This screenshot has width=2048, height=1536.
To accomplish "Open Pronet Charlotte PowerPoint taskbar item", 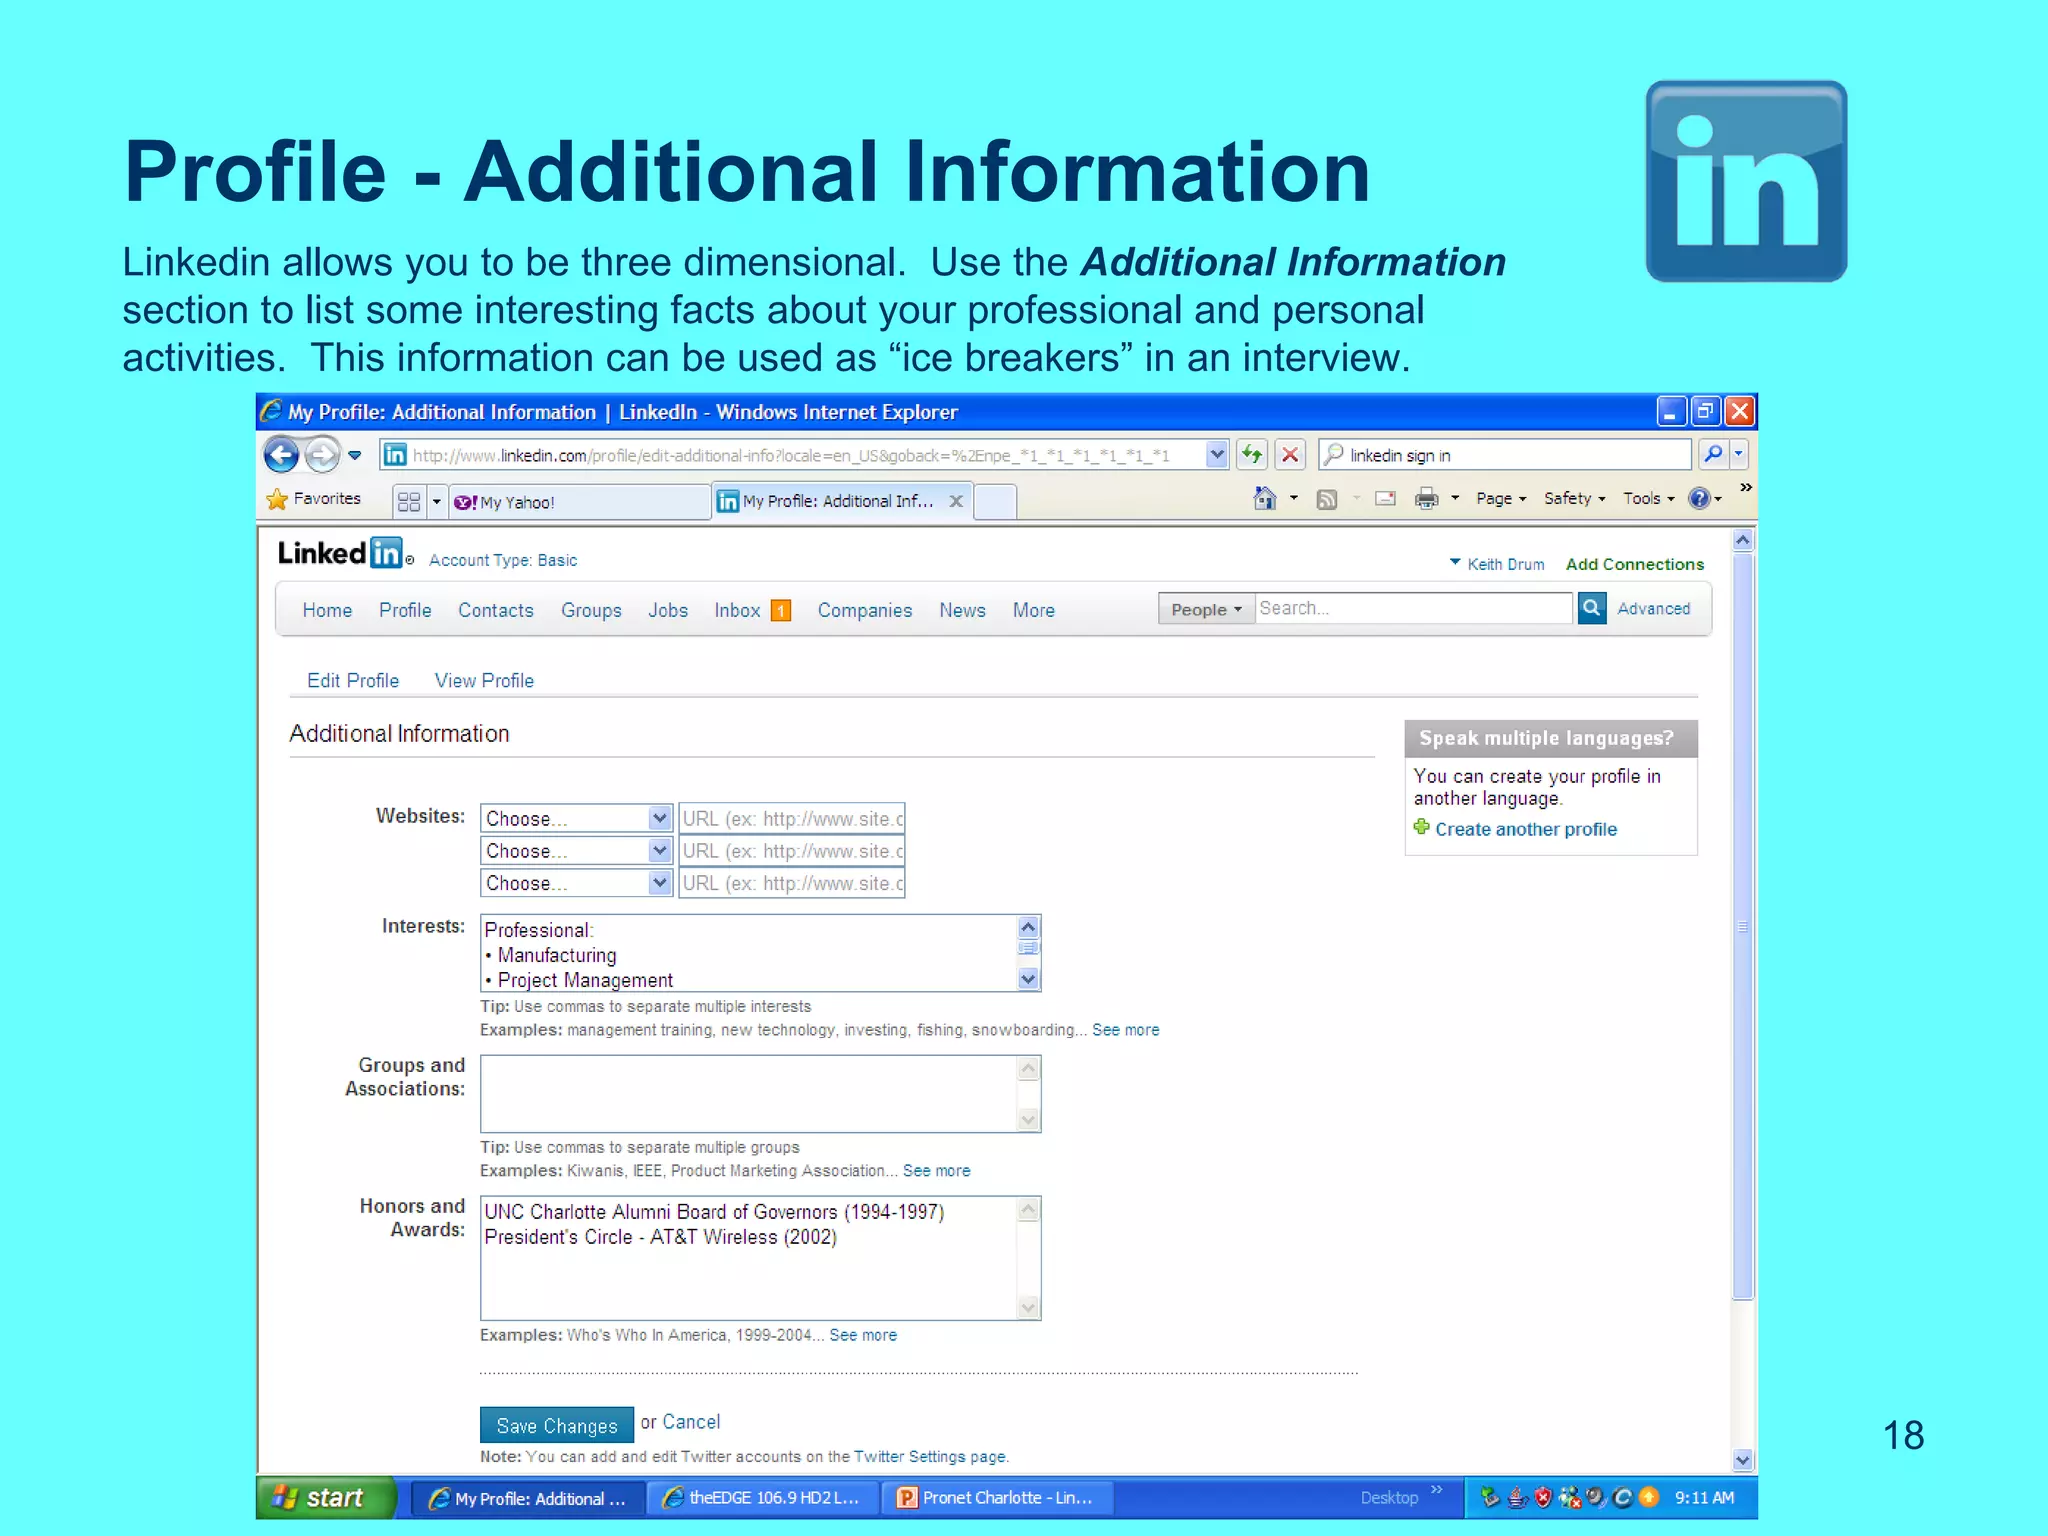I will [996, 1498].
